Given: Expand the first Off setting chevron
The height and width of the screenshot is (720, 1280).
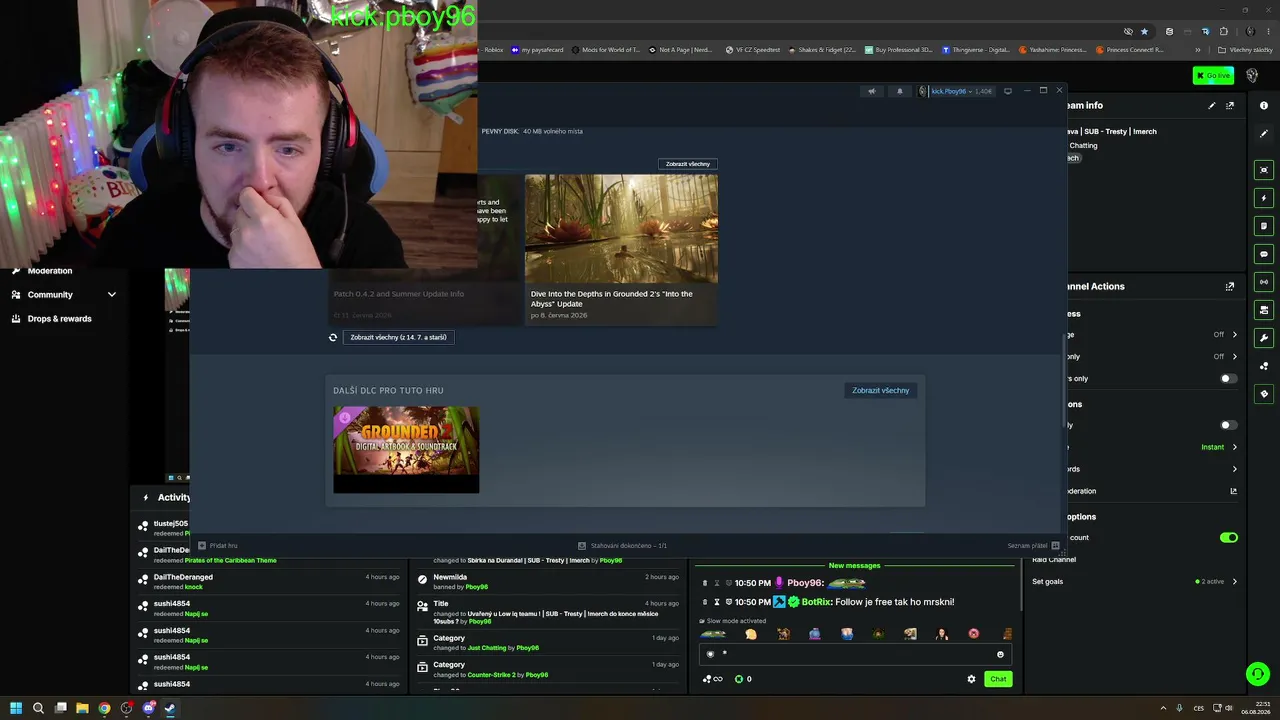Looking at the screenshot, I should (1234, 334).
